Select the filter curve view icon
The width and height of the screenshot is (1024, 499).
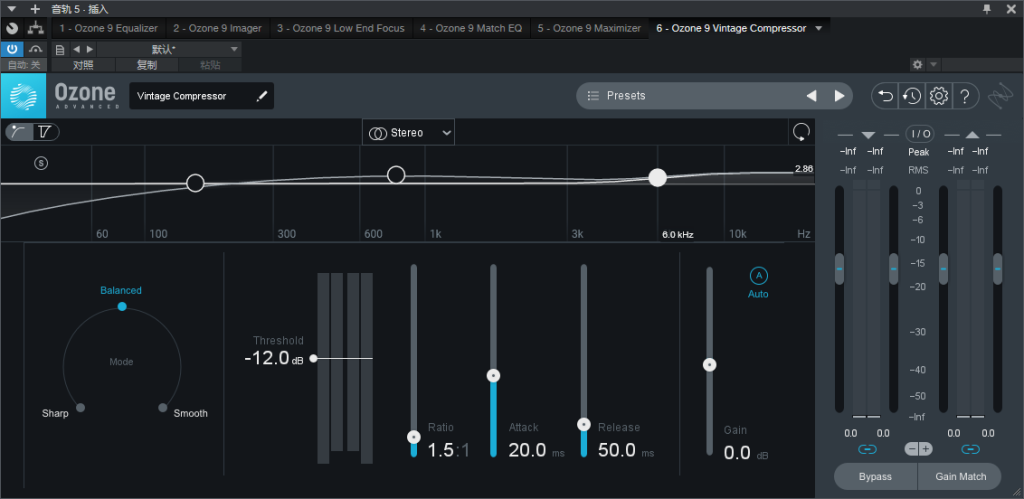(x=20, y=132)
